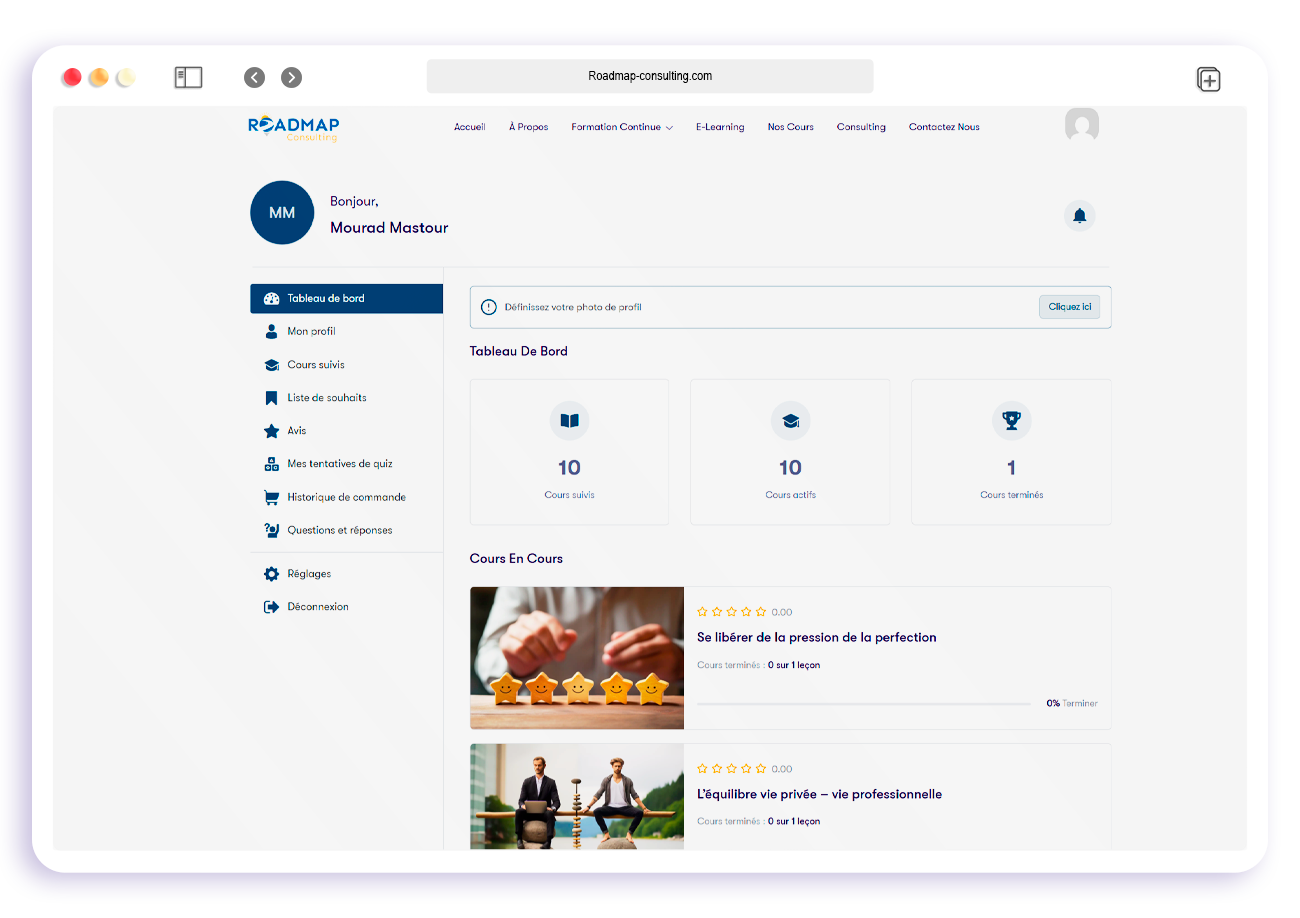Click the order history cart icon

pyautogui.click(x=271, y=497)
